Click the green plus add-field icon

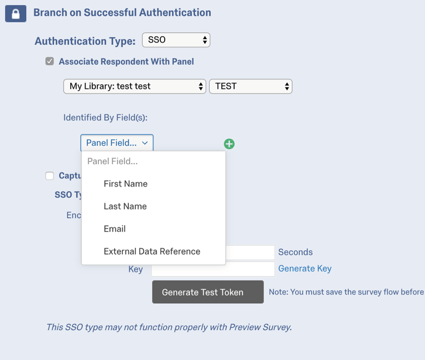[229, 144]
